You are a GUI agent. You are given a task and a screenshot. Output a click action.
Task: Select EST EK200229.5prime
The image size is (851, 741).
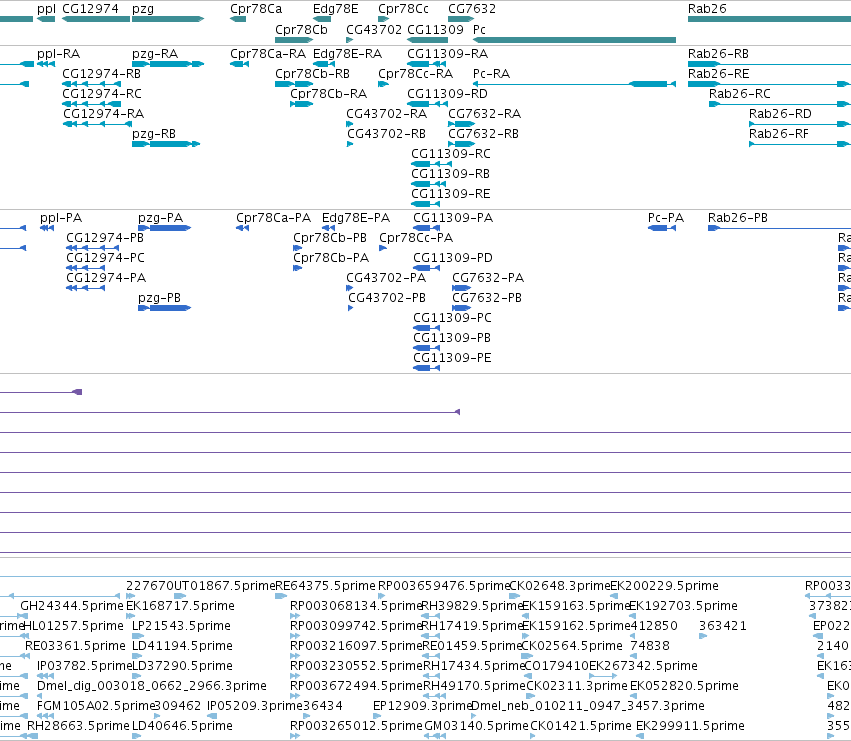[614, 596]
